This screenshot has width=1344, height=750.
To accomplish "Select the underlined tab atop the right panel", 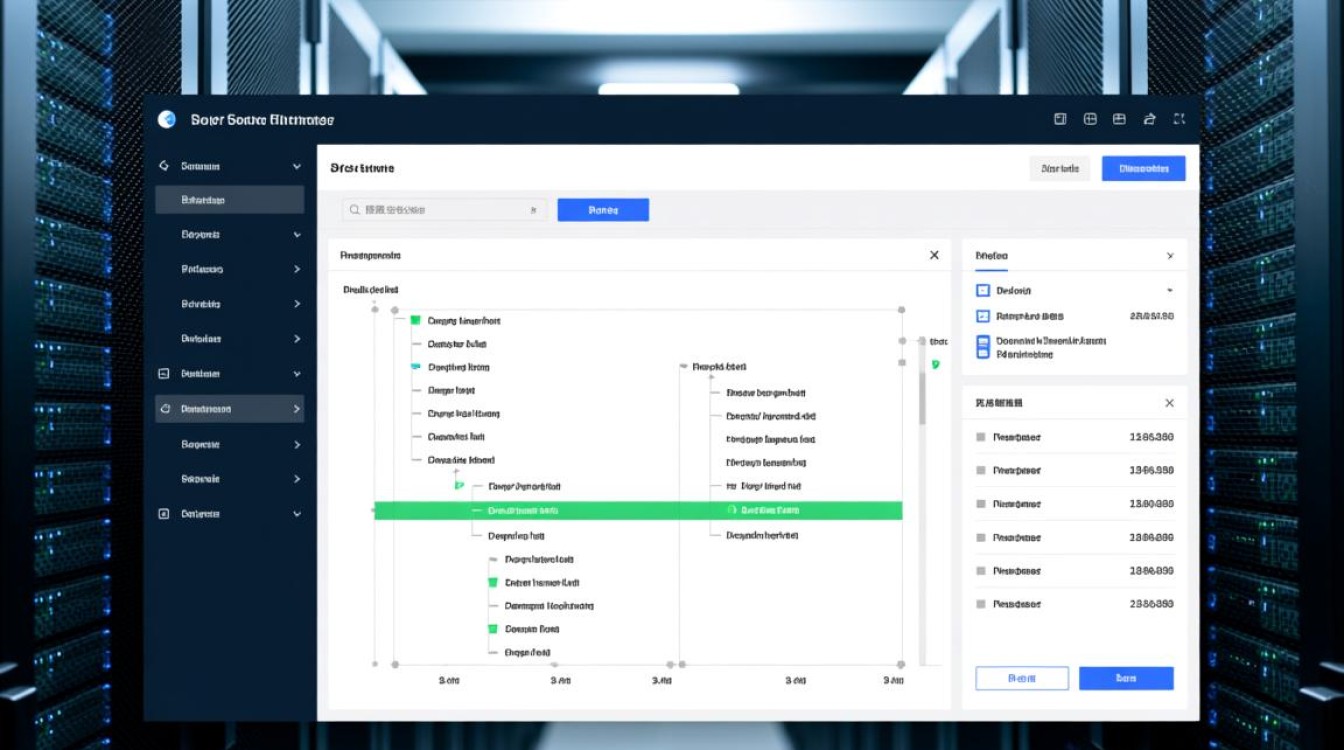I will [x=991, y=256].
